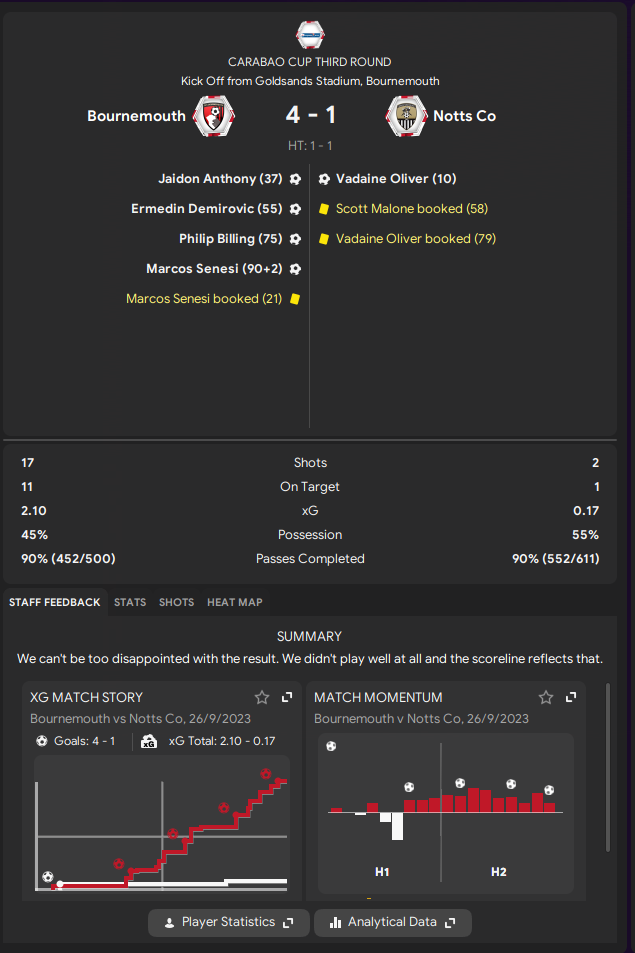Click the Notts Co club crest
This screenshot has height=953, width=635.
pyautogui.click(x=406, y=116)
